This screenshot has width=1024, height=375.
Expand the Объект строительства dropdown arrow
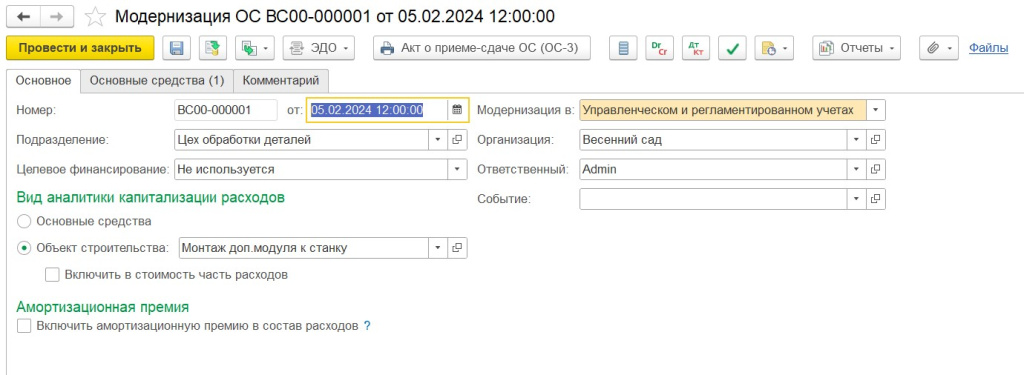438,248
